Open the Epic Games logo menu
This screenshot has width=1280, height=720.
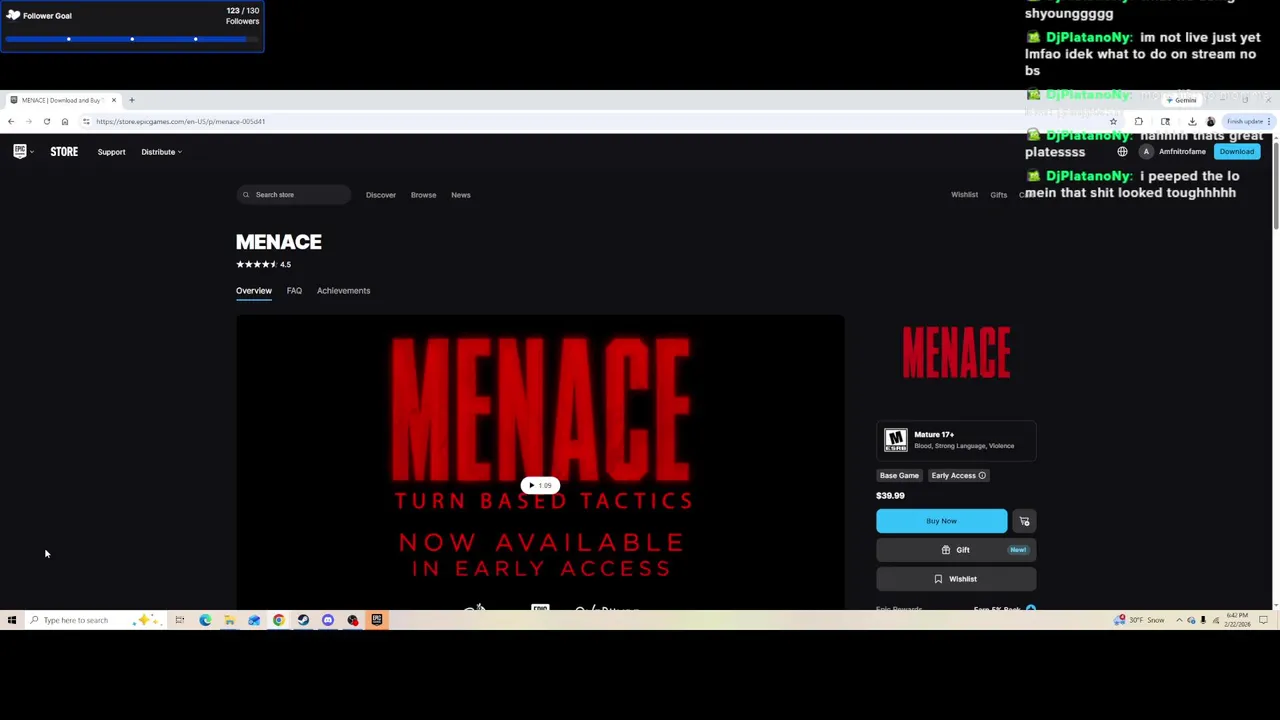tap(22, 152)
